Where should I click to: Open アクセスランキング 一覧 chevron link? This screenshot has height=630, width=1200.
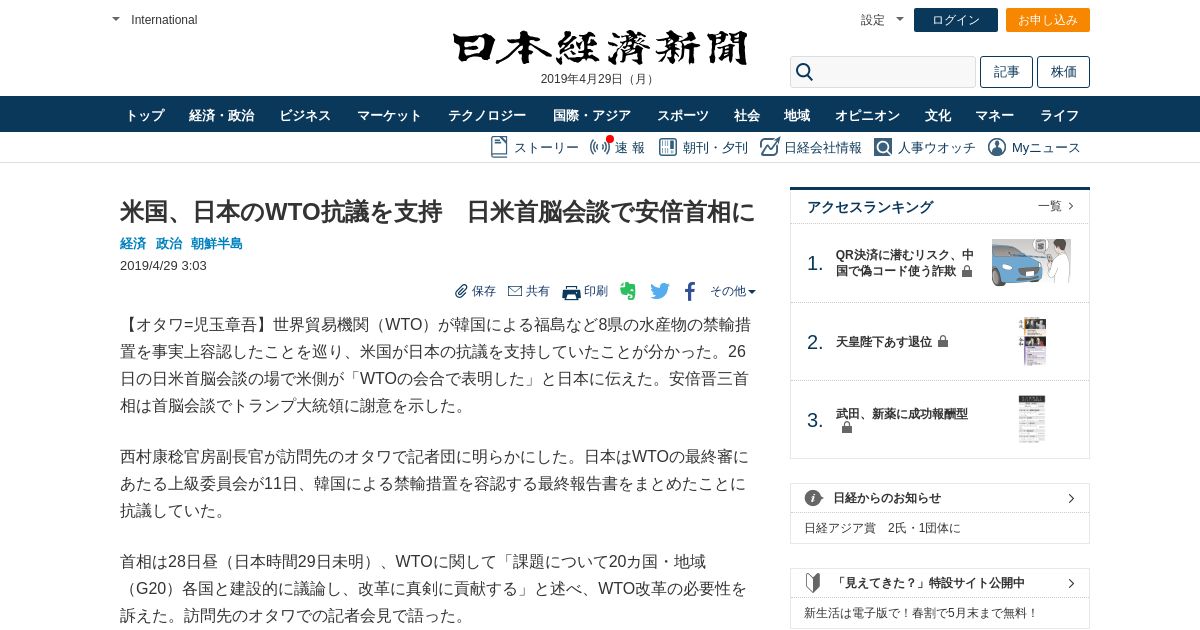[x=1056, y=206]
